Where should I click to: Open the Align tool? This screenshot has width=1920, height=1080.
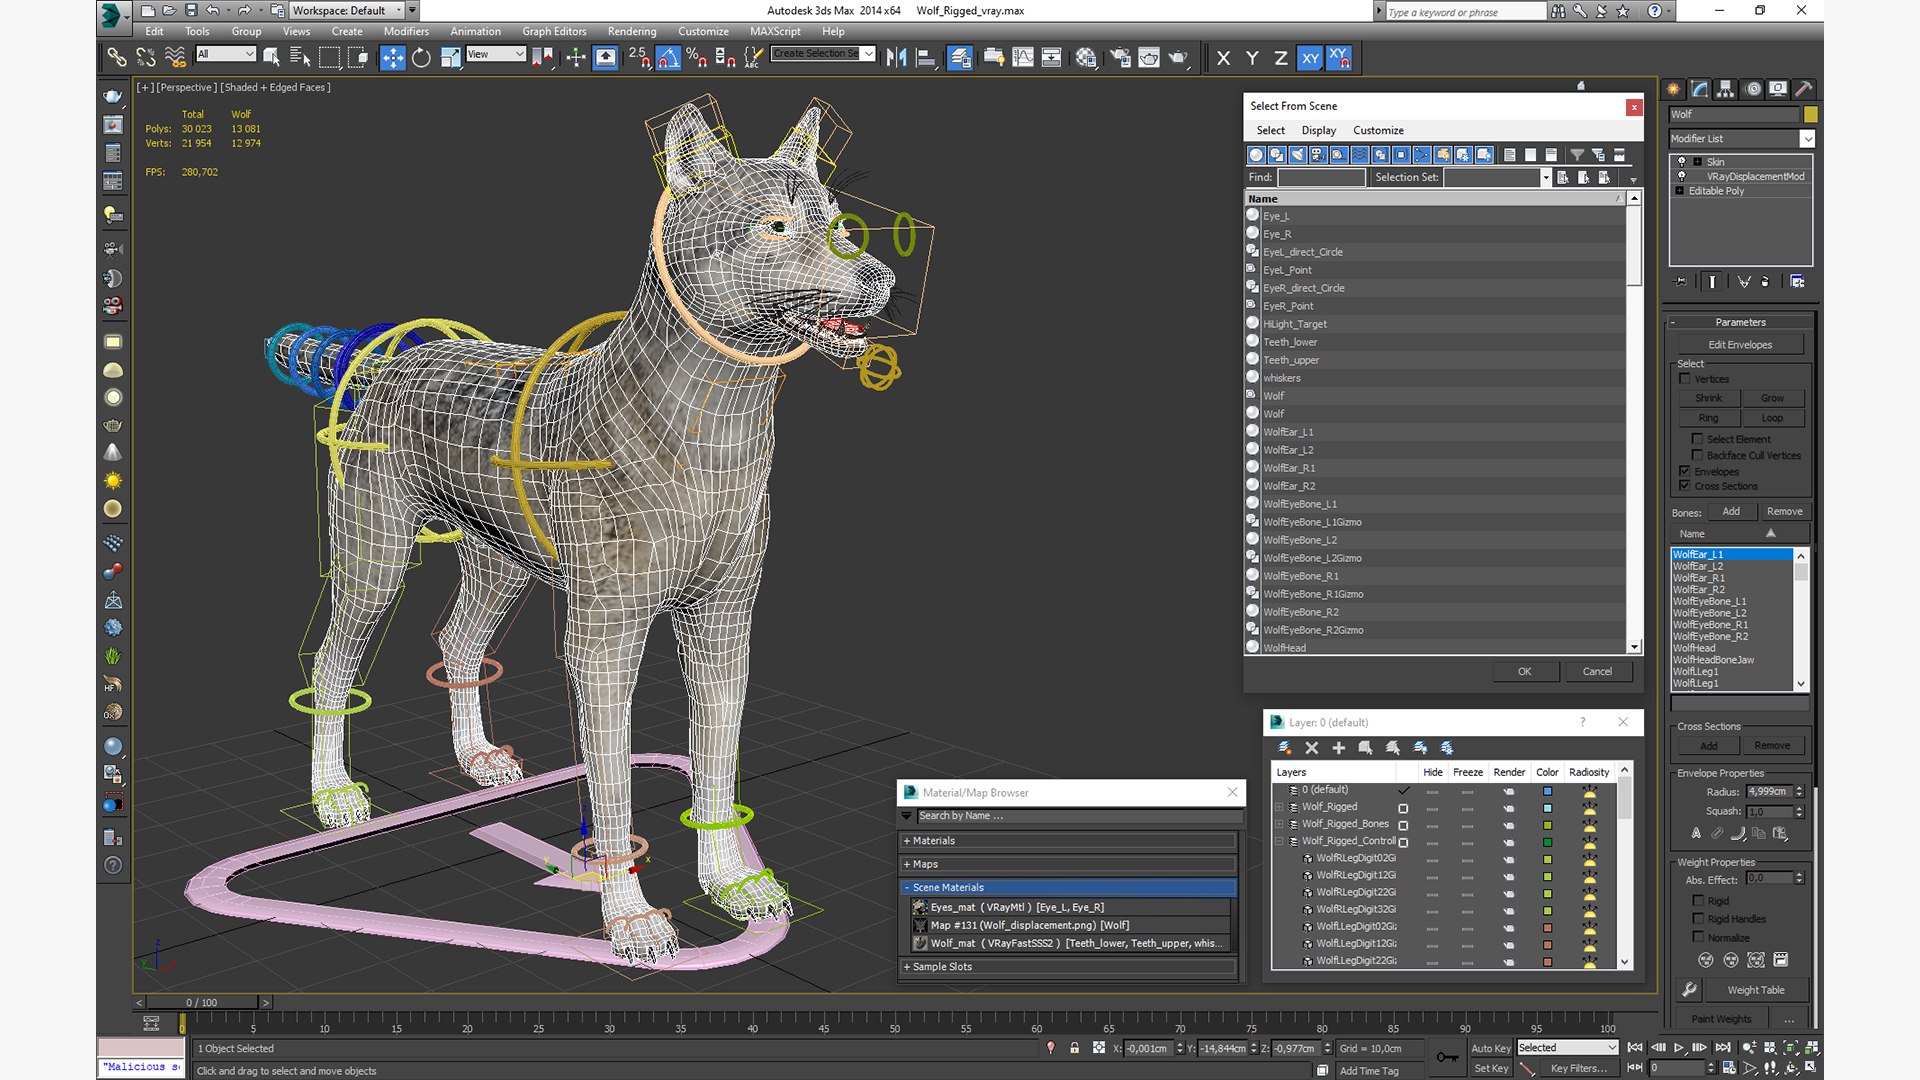coord(926,58)
